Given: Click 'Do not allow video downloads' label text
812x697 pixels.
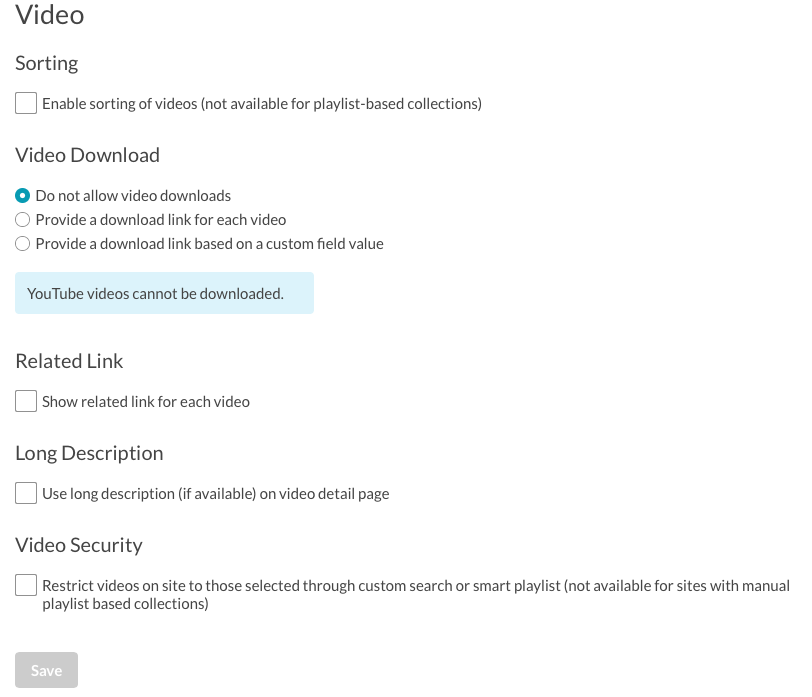Looking at the screenshot, I should tap(133, 196).
